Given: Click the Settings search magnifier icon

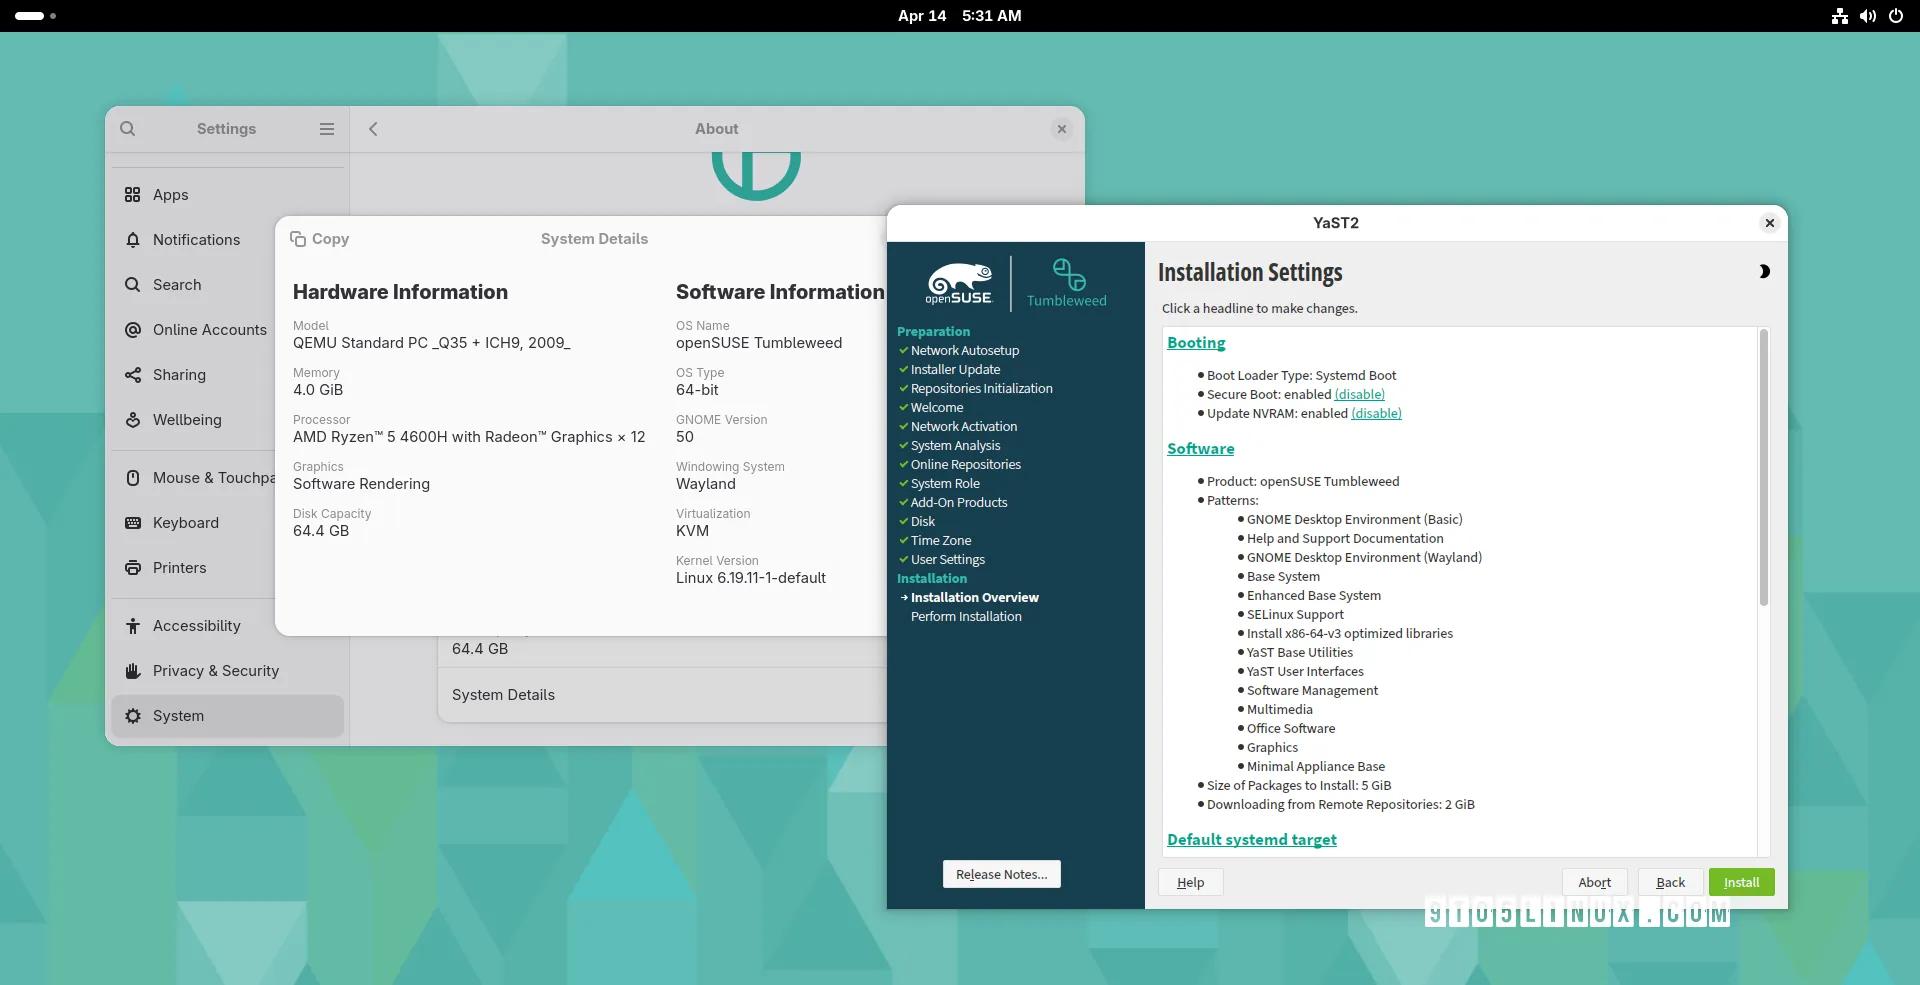Looking at the screenshot, I should pos(128,129).
